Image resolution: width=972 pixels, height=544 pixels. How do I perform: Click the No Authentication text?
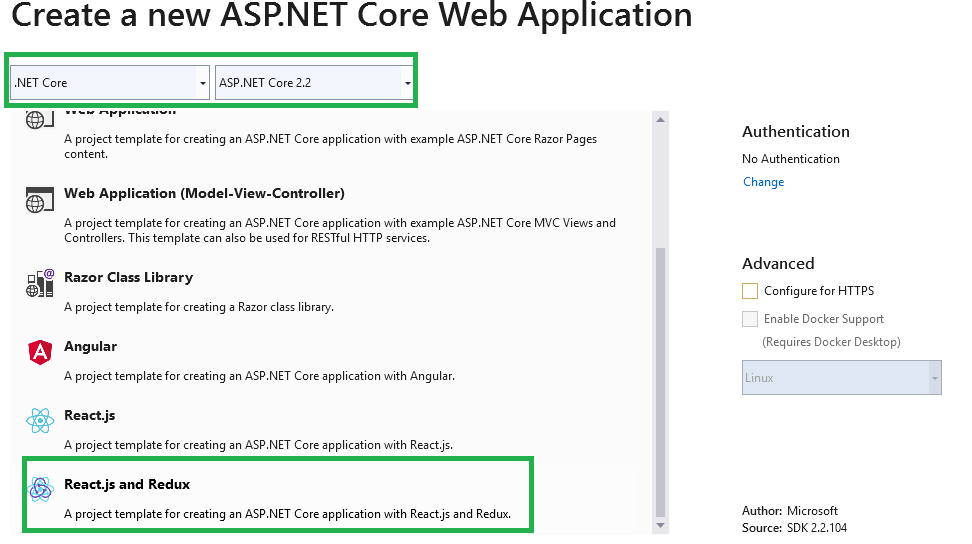click(x=791, y=159)
